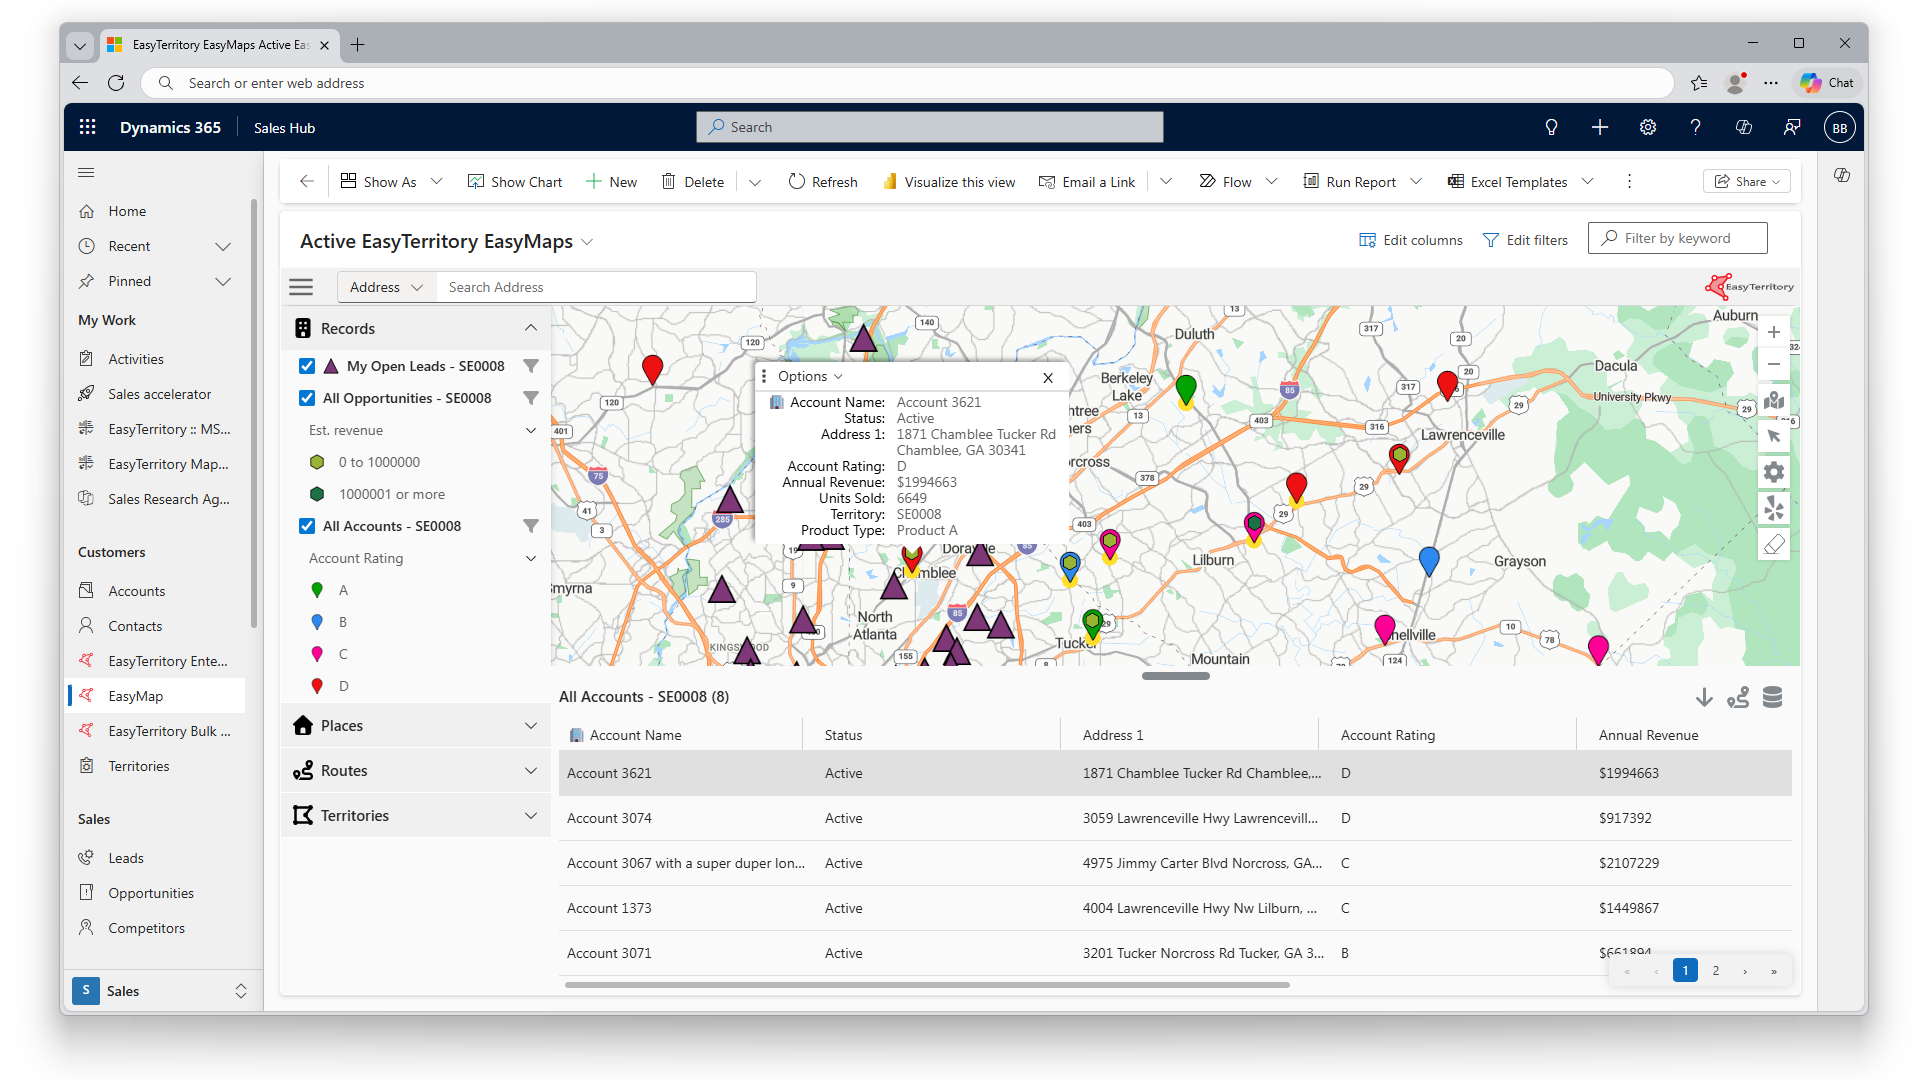
Task: Open the hamburger menu beside Address search
Action: pos(301,288)
